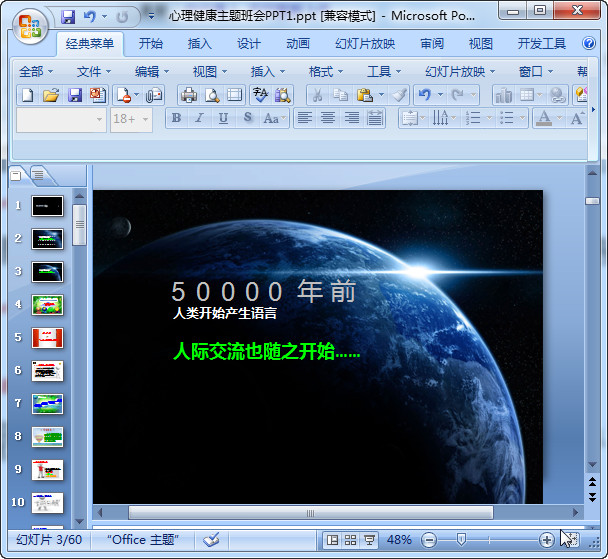Click the Insert Chart icon
This screenshot has width=608, height=559.
click(x=504, y=95)
